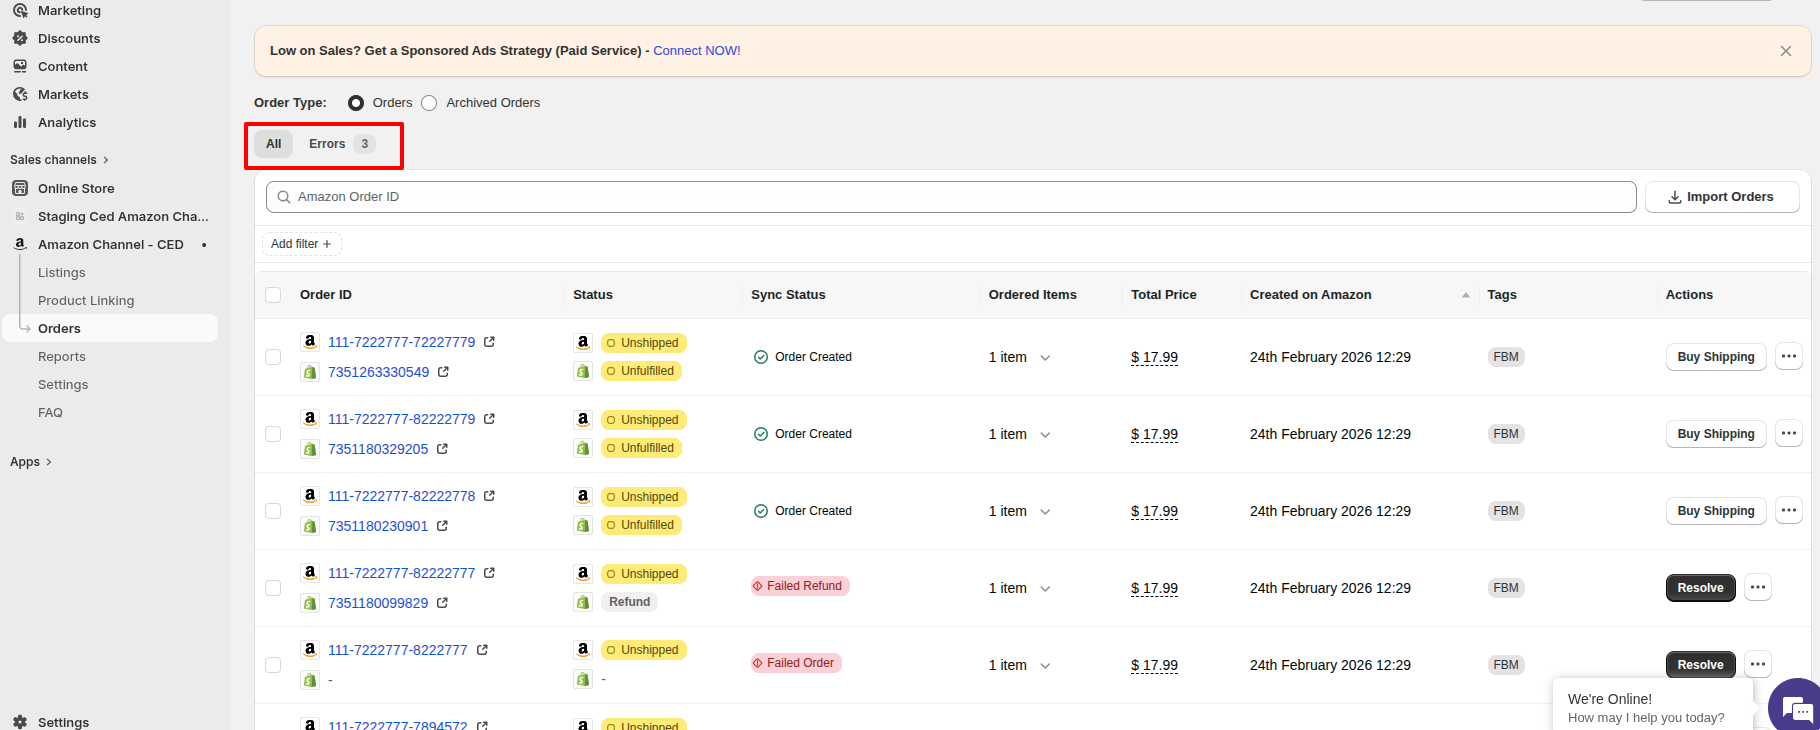Image resolution: width=1820 pixels, height=730 pixels.
Task: Expand ordered items for order 111-7222777-82222777
Action: [1045, 589]
